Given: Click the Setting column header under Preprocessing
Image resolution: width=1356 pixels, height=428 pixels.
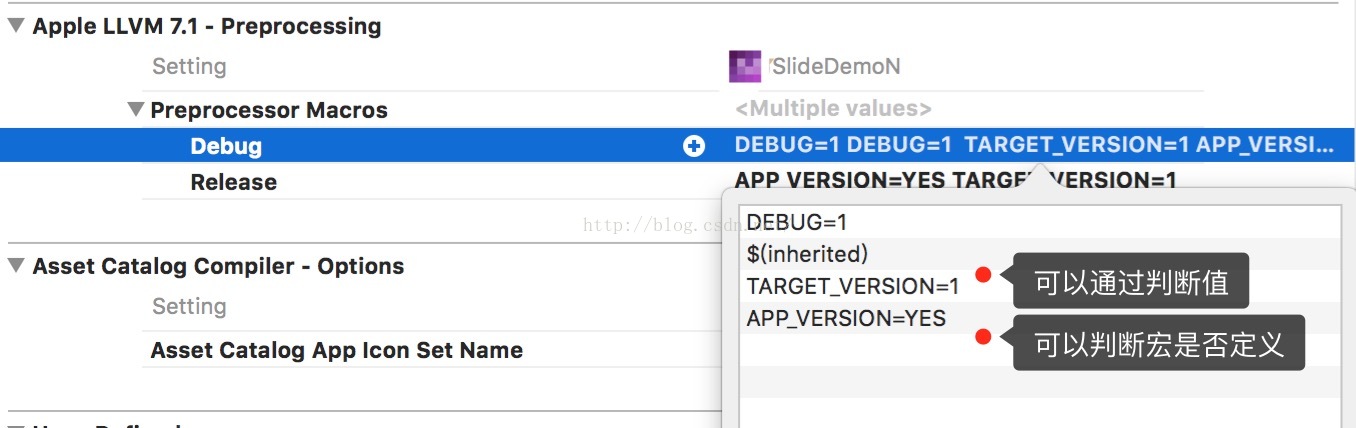Looking at the screenshot, I should click(x=189, y=66).
